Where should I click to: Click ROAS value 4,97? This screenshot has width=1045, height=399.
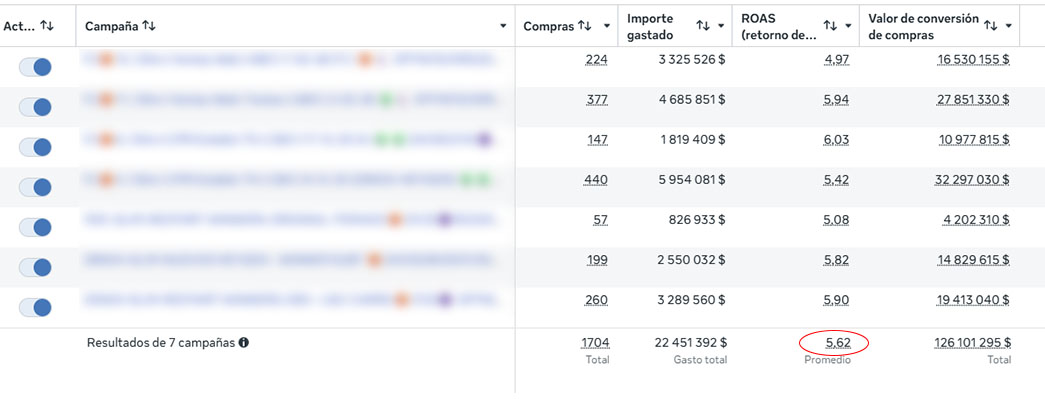click(836, 60)
